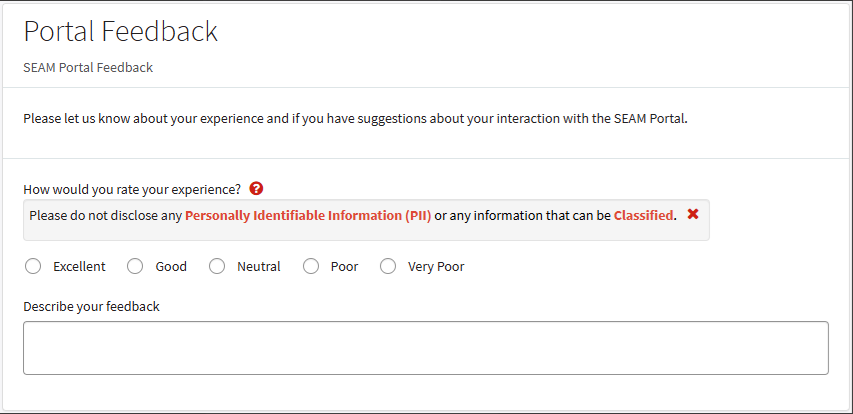Dismiss the PII warning with red X
Viewport: 853px width, 414px height.
693,214
